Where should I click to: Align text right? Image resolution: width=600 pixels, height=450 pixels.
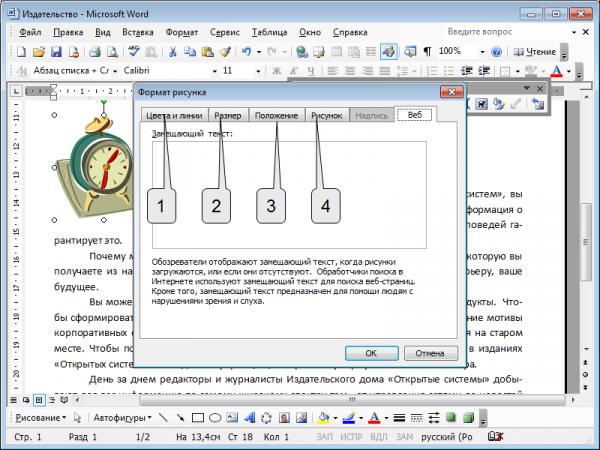(x=367, y=71)
